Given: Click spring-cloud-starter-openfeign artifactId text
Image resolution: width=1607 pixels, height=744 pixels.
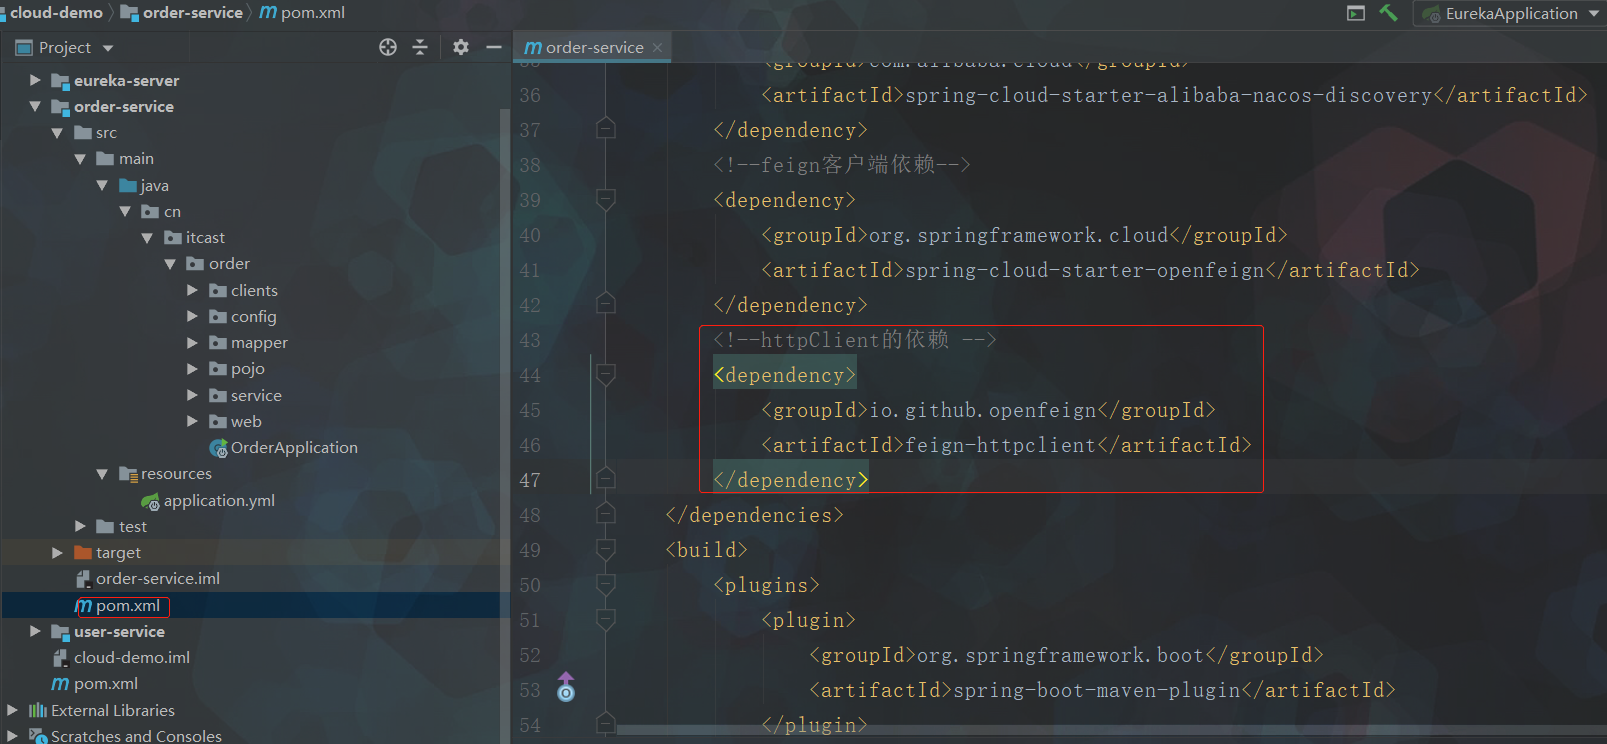Looking at the screenshot, I should (x=1085, y=270).
